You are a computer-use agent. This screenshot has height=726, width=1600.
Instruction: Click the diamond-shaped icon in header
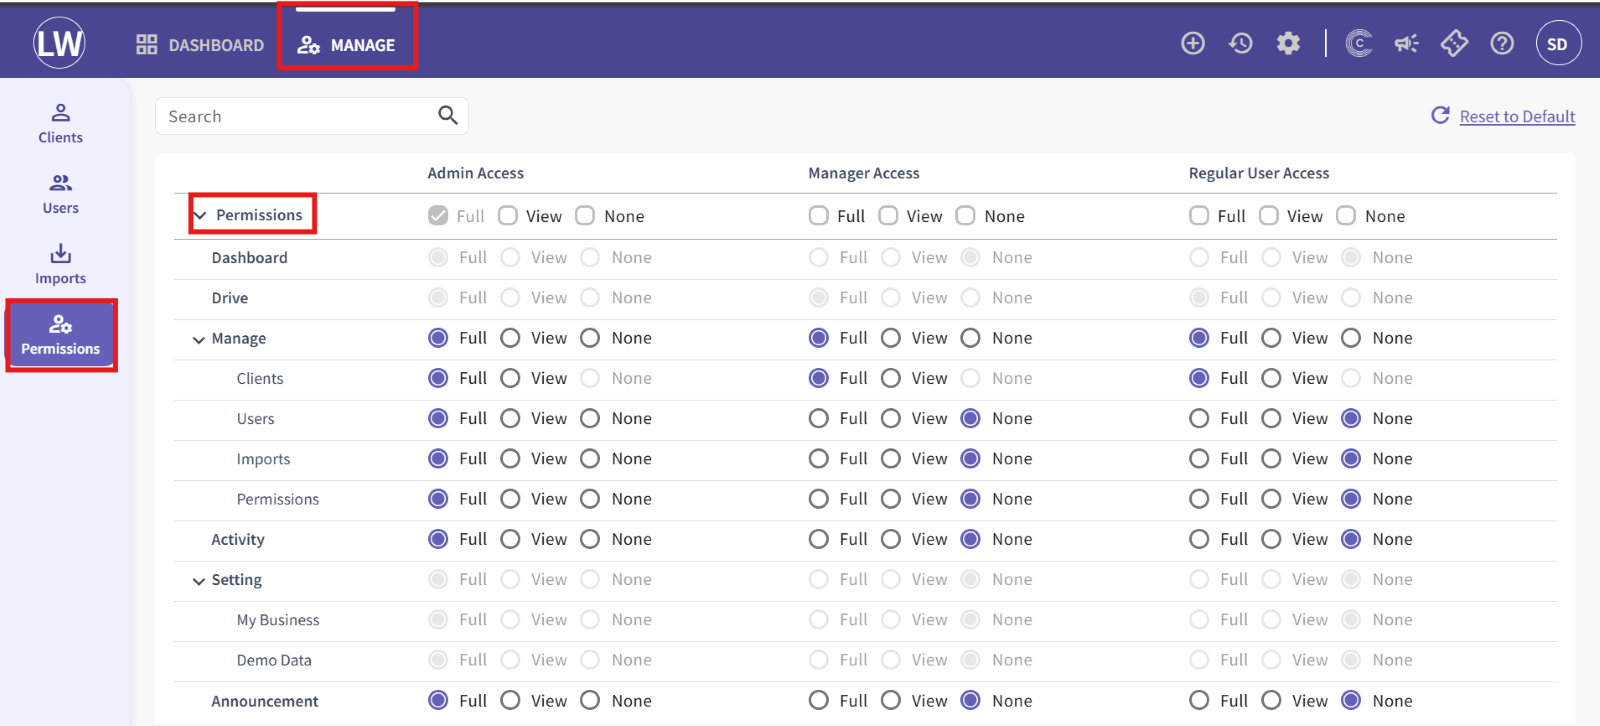coord(1454,43)
